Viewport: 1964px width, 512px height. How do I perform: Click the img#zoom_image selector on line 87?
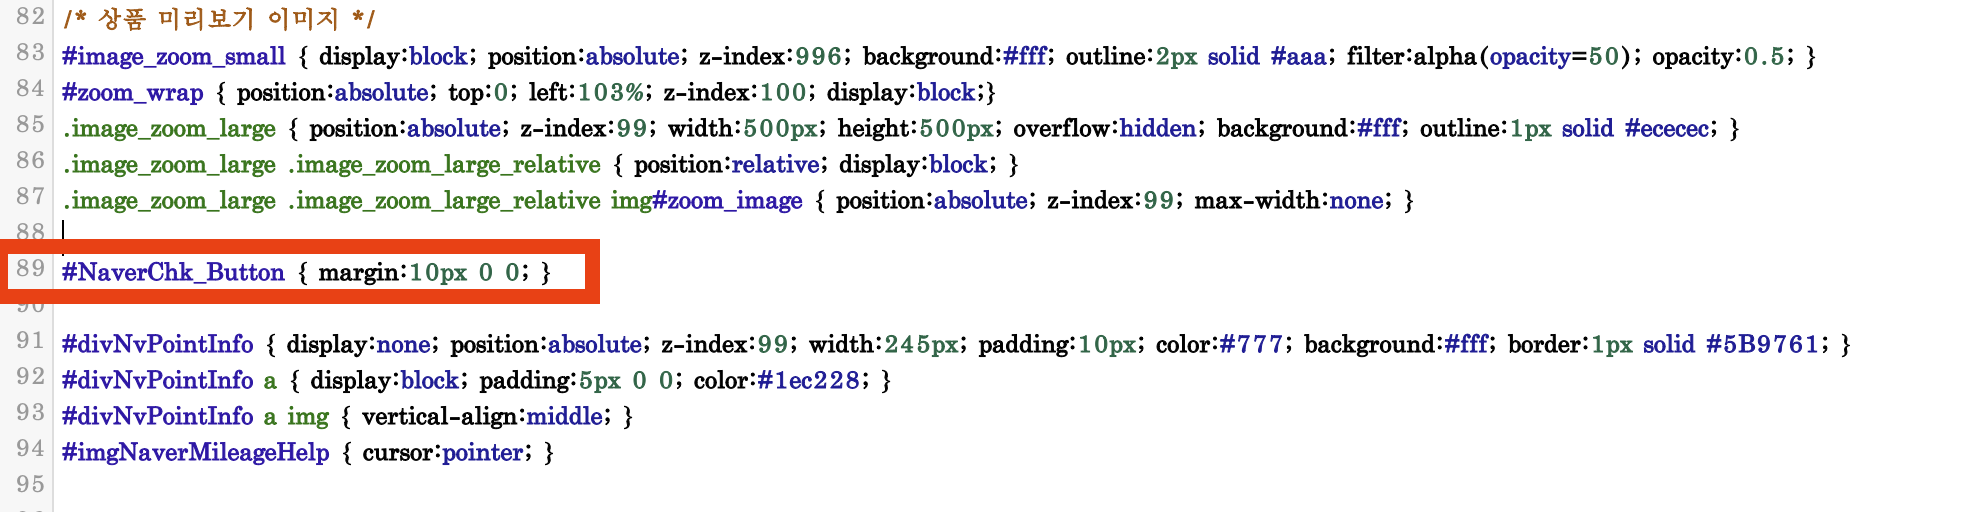coord(706,200)
